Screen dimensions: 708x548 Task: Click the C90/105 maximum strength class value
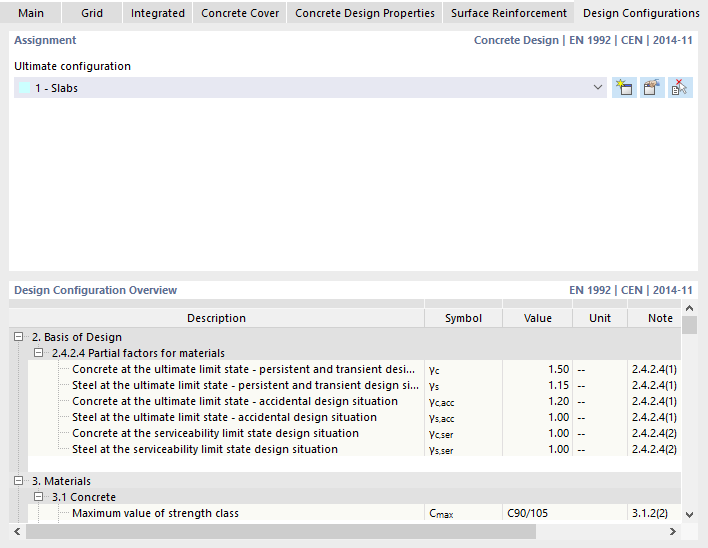(538, 513)
